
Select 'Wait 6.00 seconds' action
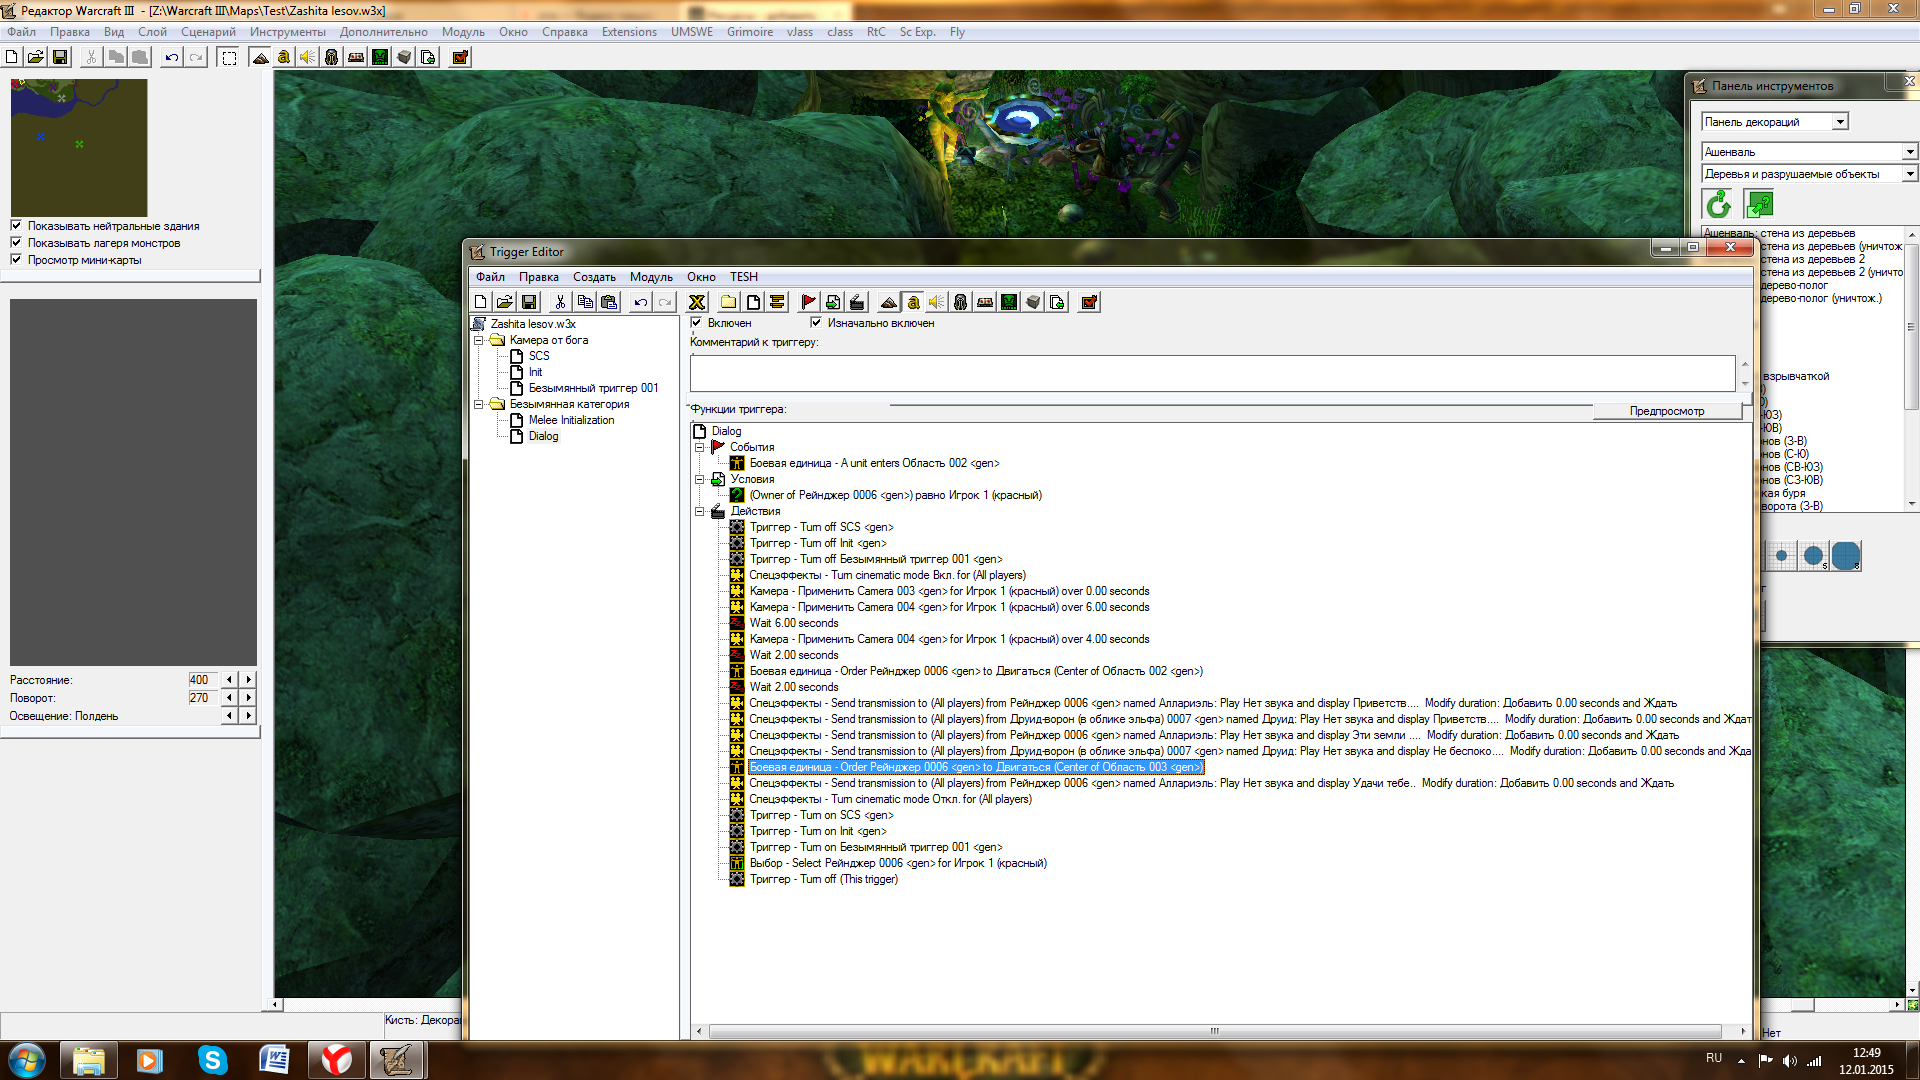coord(794,623)
